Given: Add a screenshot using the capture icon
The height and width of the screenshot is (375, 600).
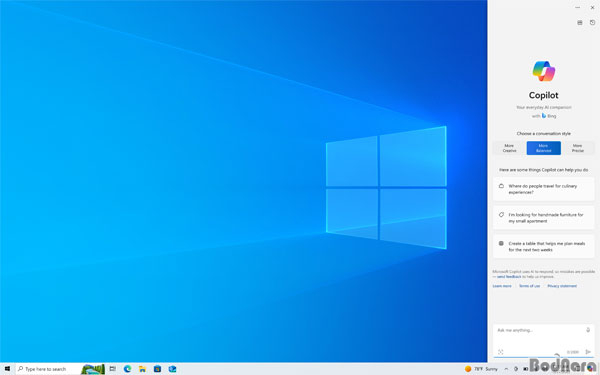Looking at the screenshot, I should [501, 352].
